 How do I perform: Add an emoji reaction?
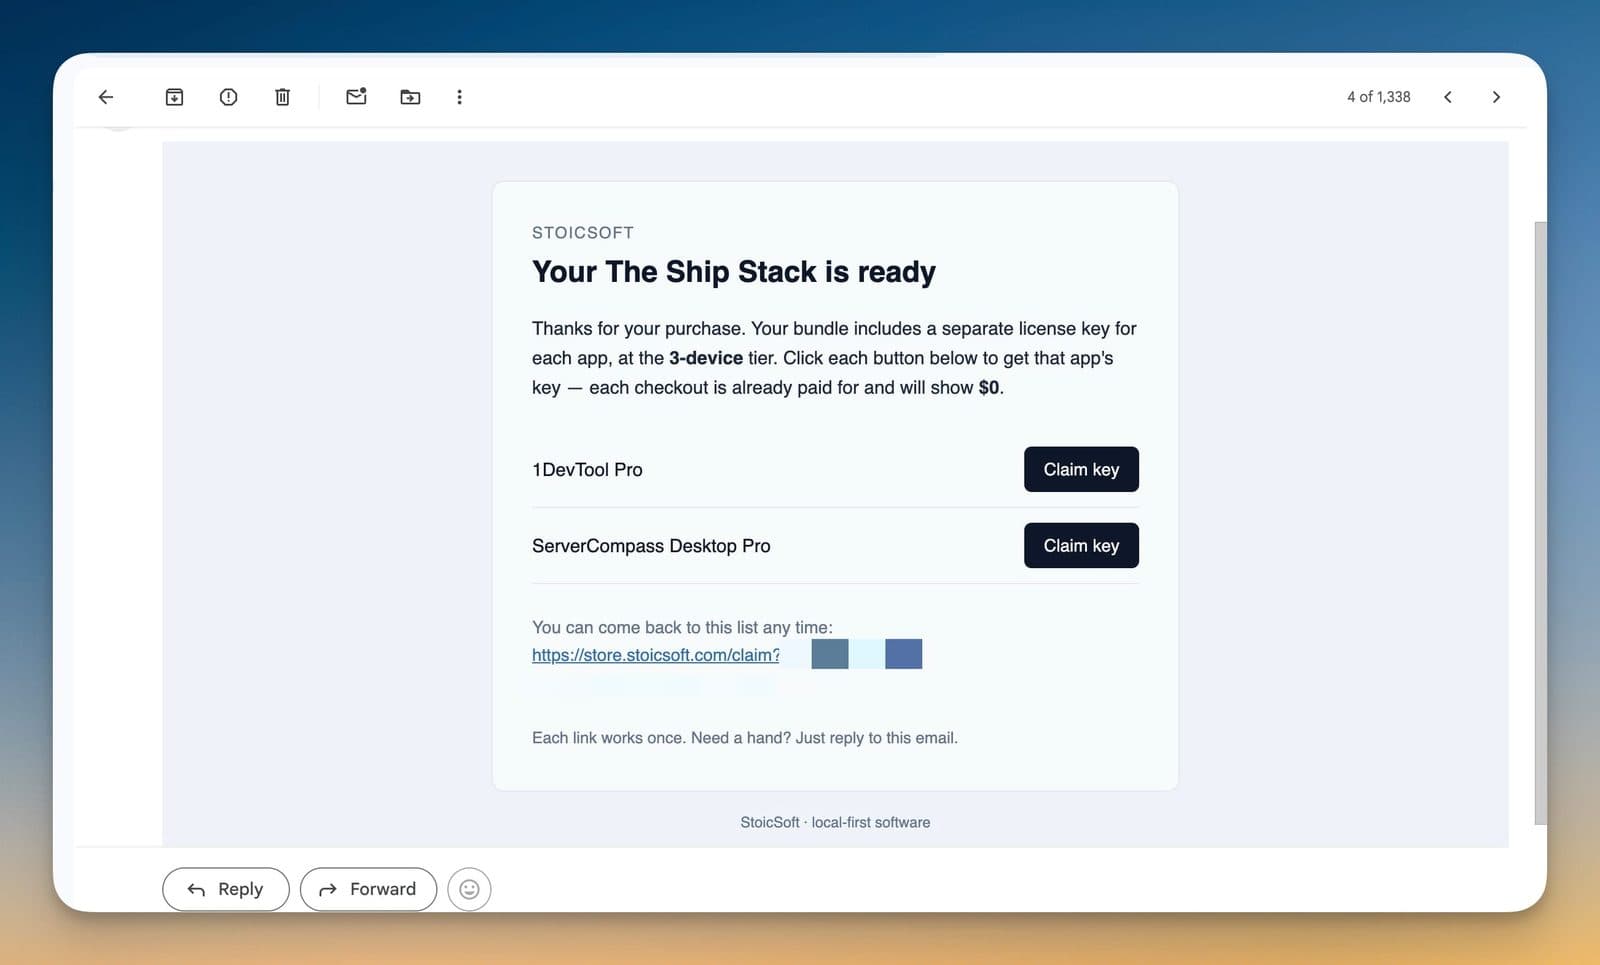[x=469, y=889]
